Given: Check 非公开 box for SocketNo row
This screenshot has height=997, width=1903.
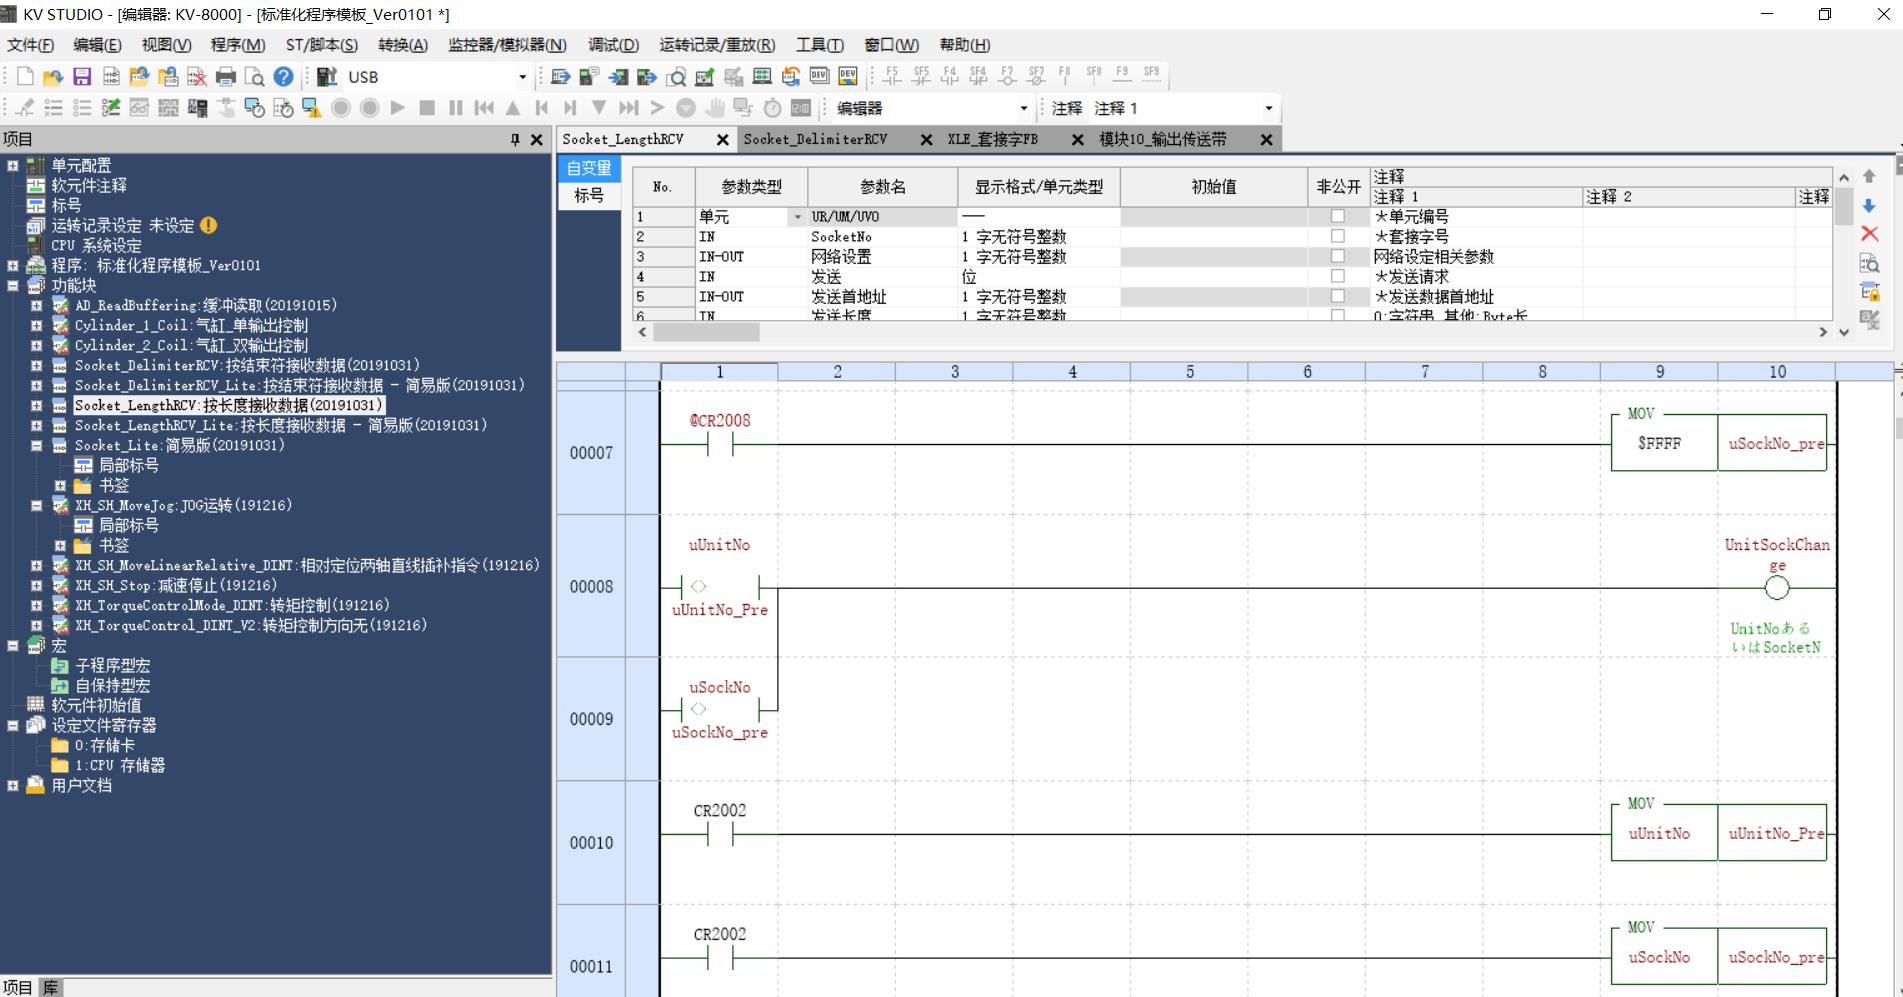Looking at the screenshot, I should 1337,236.
